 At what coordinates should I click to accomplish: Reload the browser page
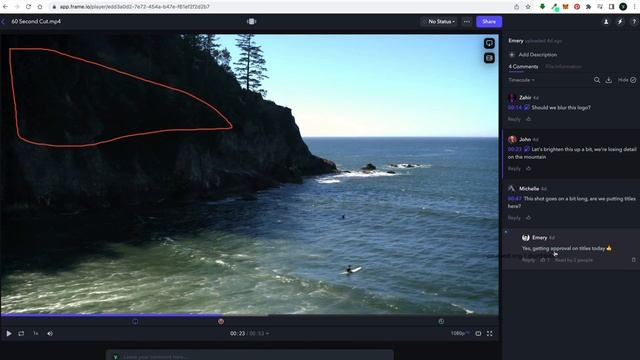click(28, 7)
